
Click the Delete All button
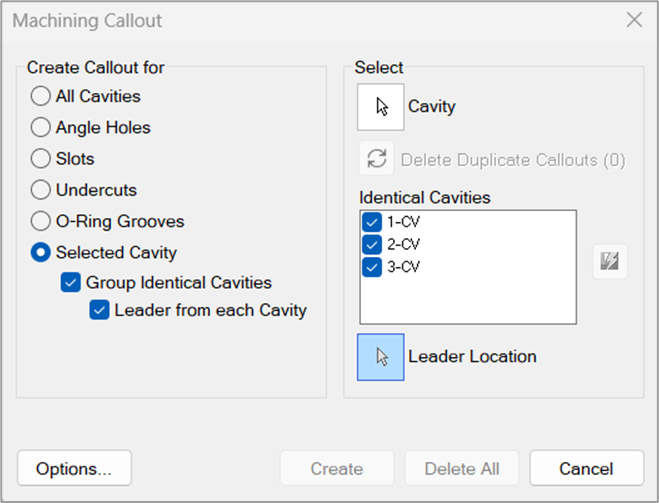[462, 468]
